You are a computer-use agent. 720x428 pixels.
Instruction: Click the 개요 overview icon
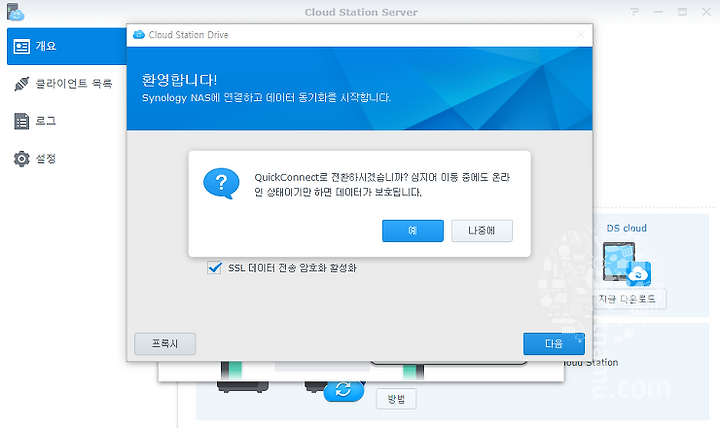22,46
